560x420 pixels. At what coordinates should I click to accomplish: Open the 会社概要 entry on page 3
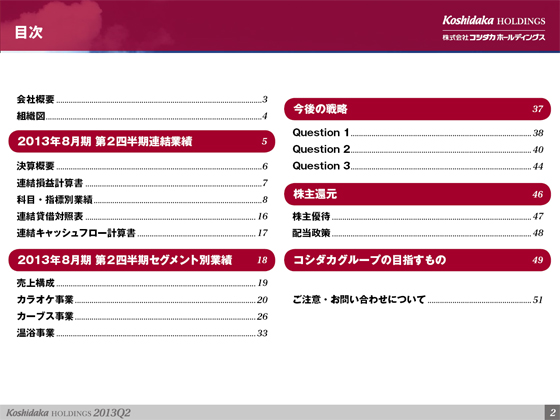142,99
